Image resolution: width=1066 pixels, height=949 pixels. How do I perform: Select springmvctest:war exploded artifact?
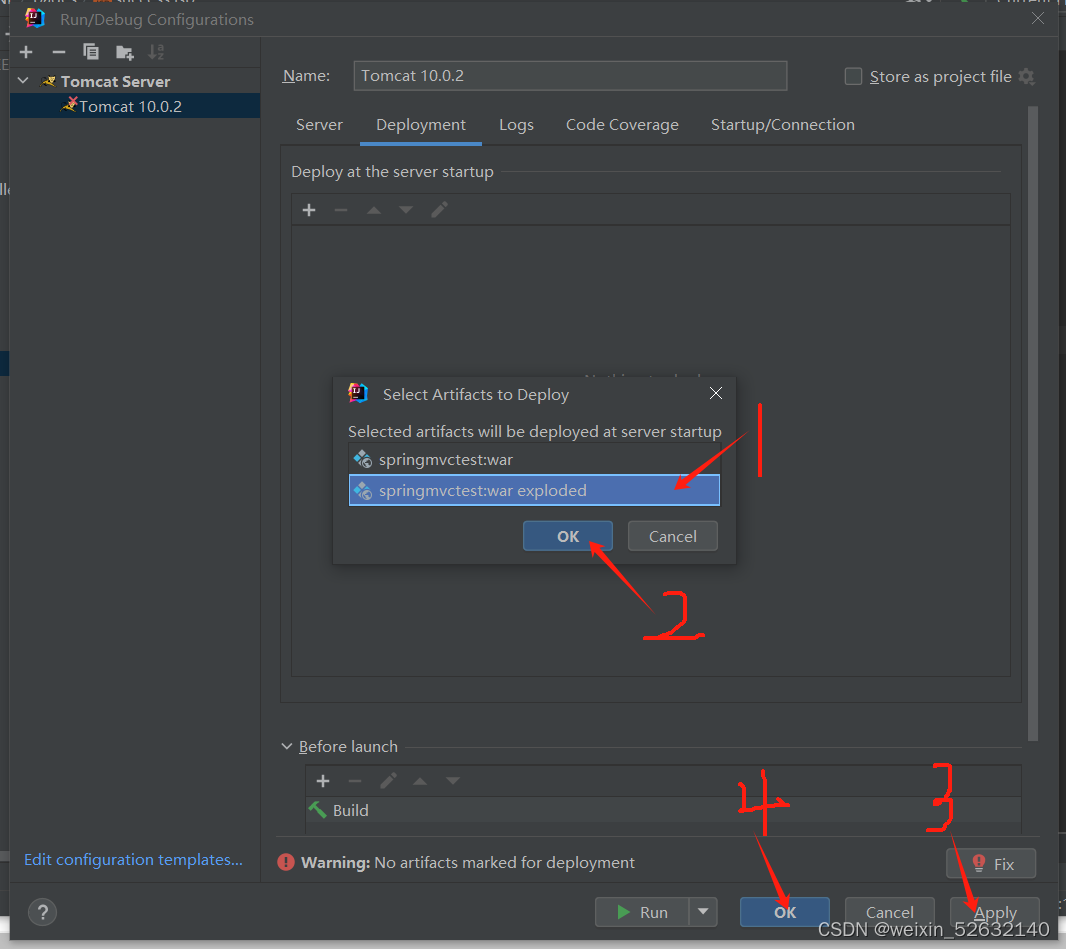pos(534,490)
